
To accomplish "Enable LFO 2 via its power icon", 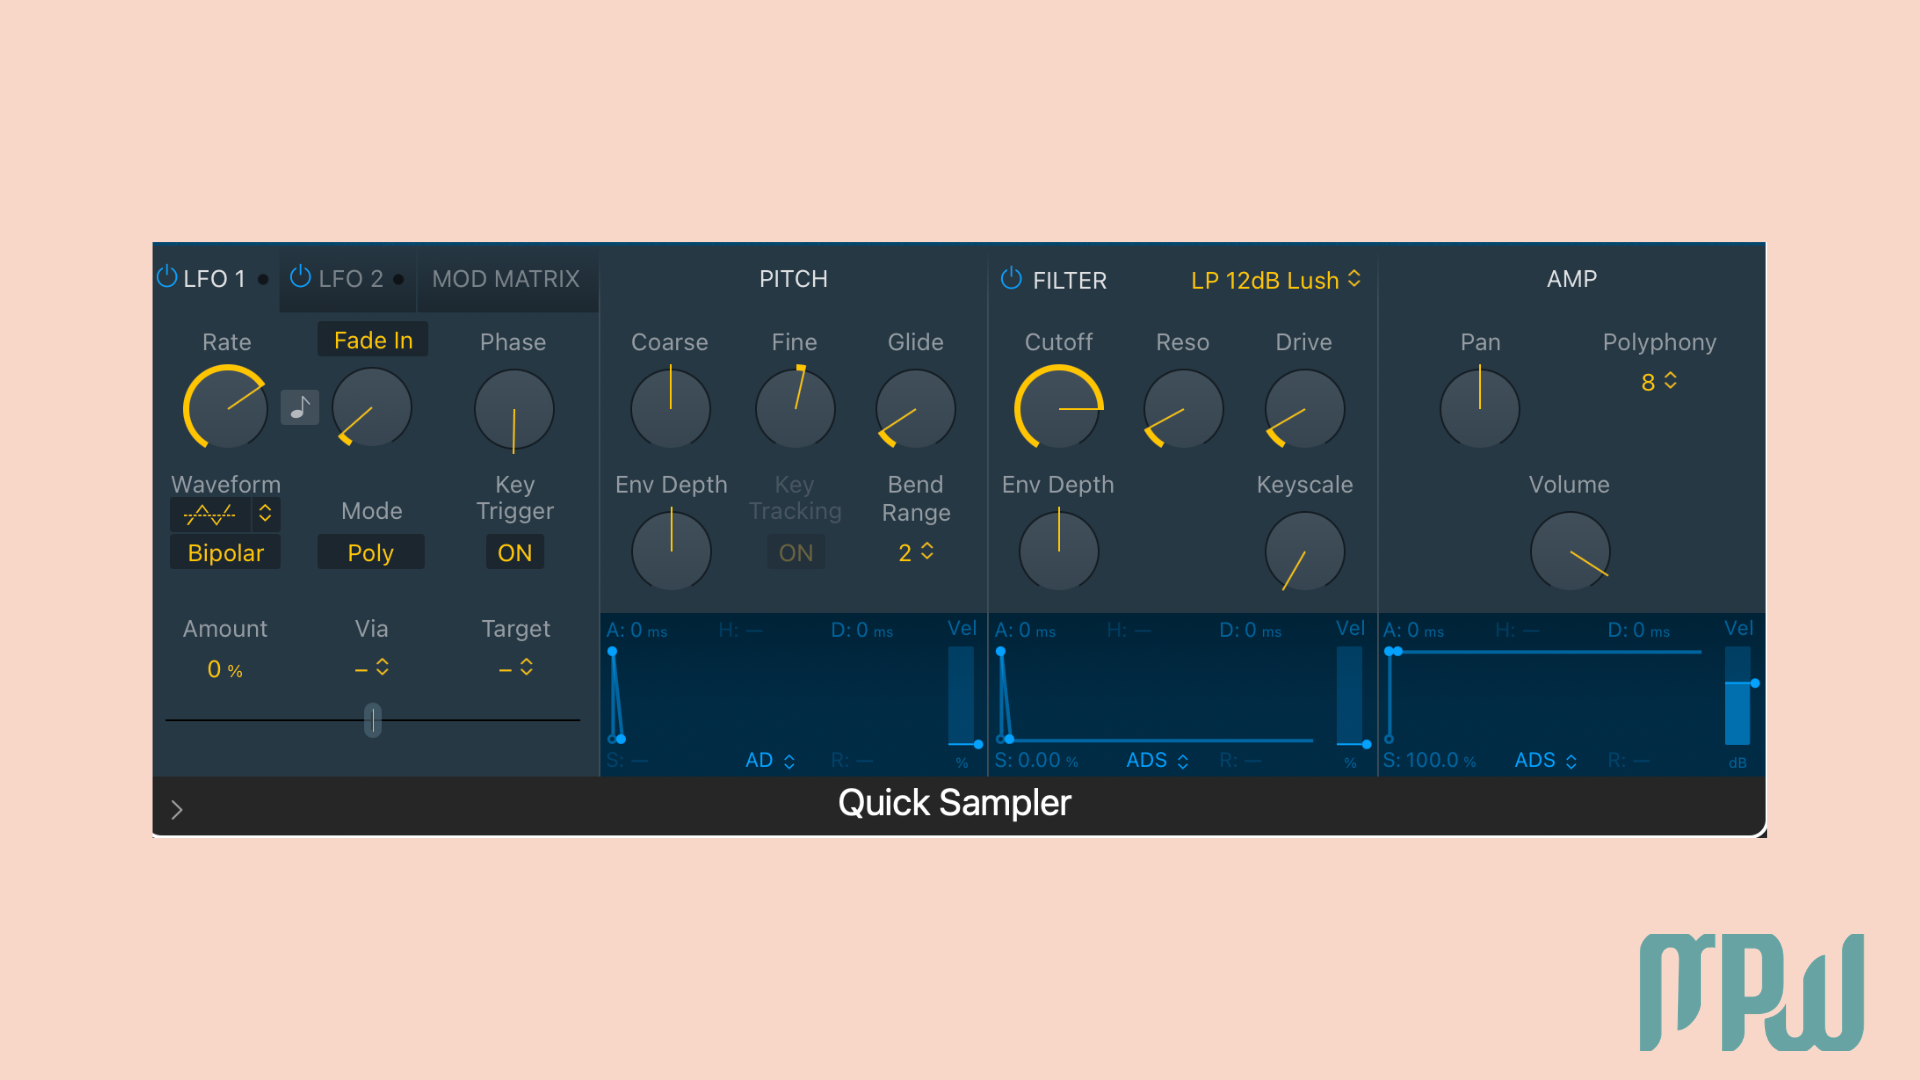I will [300, 278].
